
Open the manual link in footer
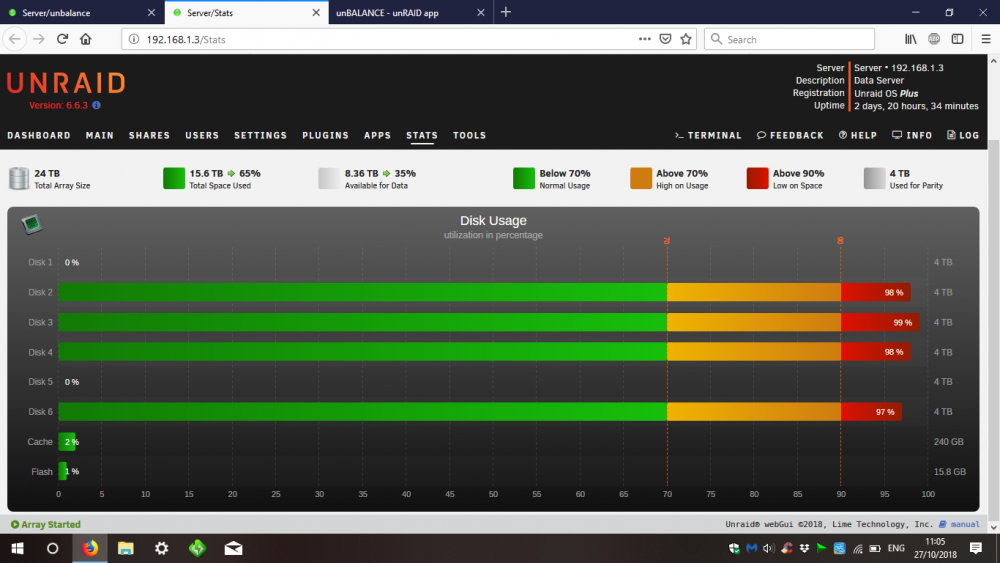[965, 524]
